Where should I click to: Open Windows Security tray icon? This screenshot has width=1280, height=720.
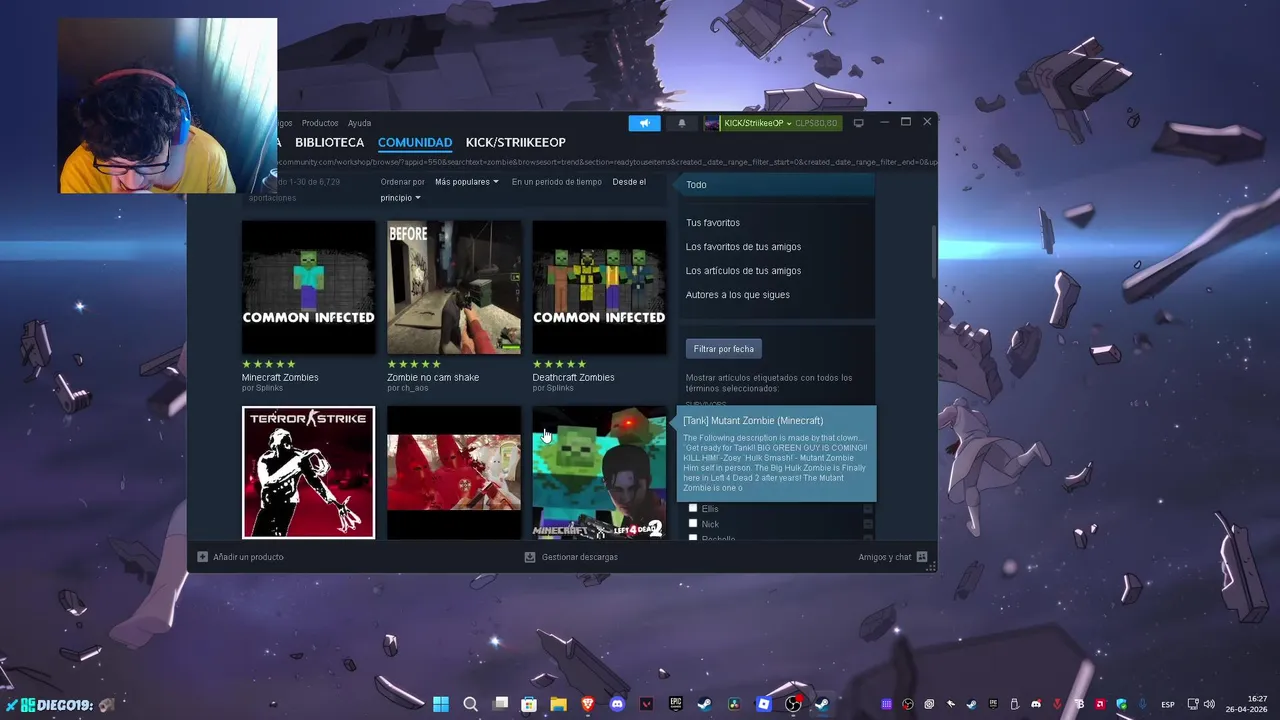(x=1121, y=704)
